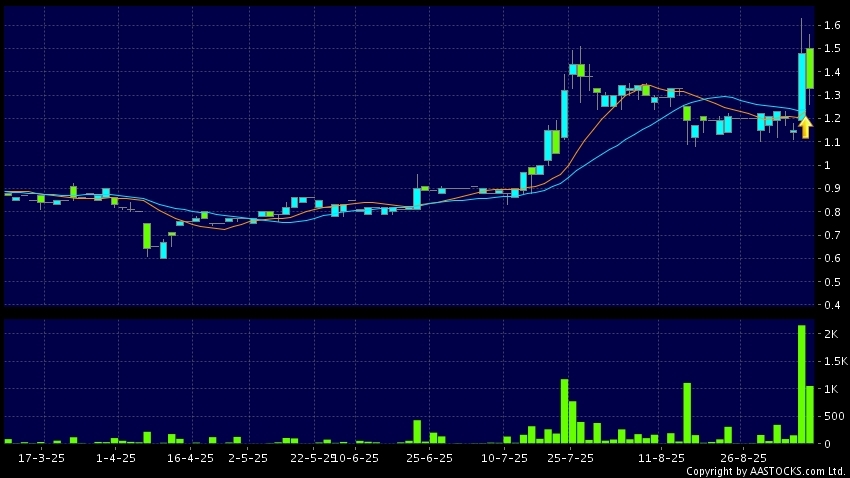Select the volume spike bar near 11-8-25

pos(687,413)
